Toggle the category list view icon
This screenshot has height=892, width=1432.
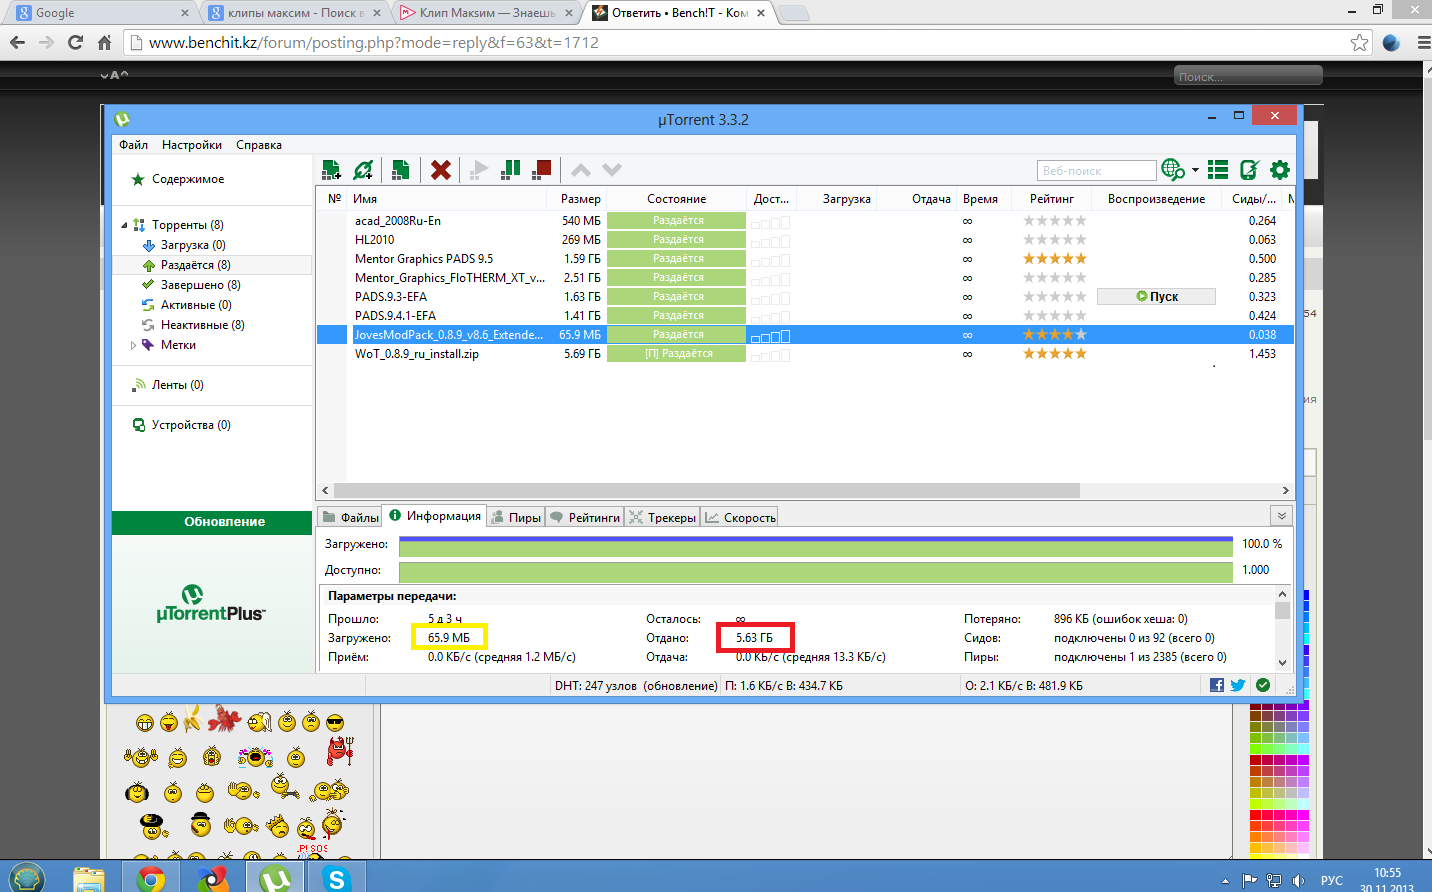point(1218,170)
